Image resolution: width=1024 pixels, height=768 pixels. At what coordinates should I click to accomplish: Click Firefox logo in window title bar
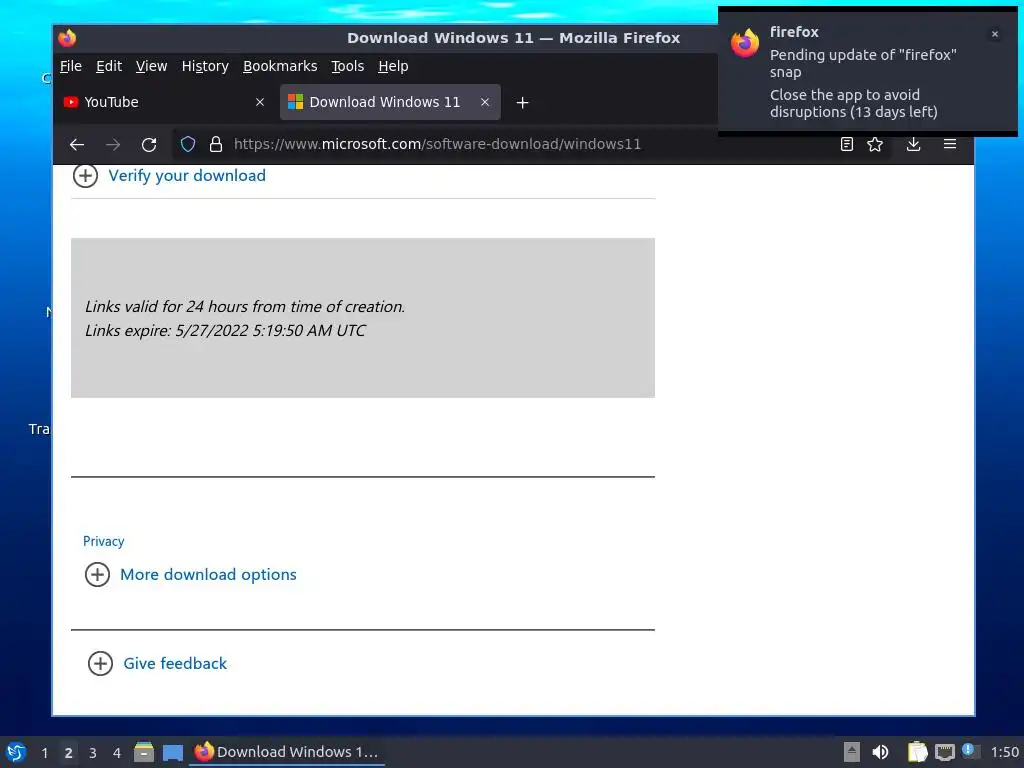67,38
